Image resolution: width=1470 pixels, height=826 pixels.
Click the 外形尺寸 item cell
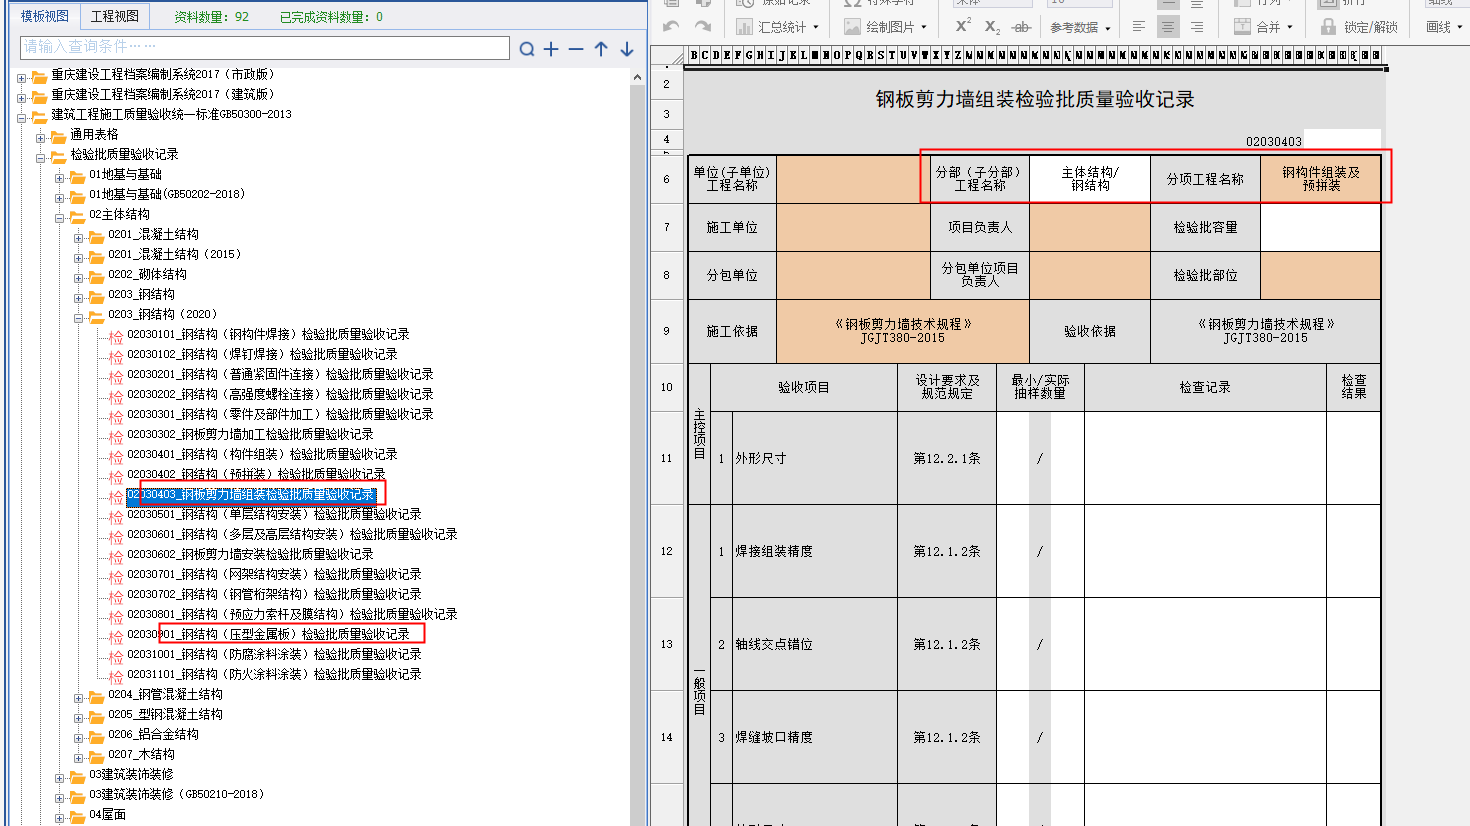click(815, 458)
